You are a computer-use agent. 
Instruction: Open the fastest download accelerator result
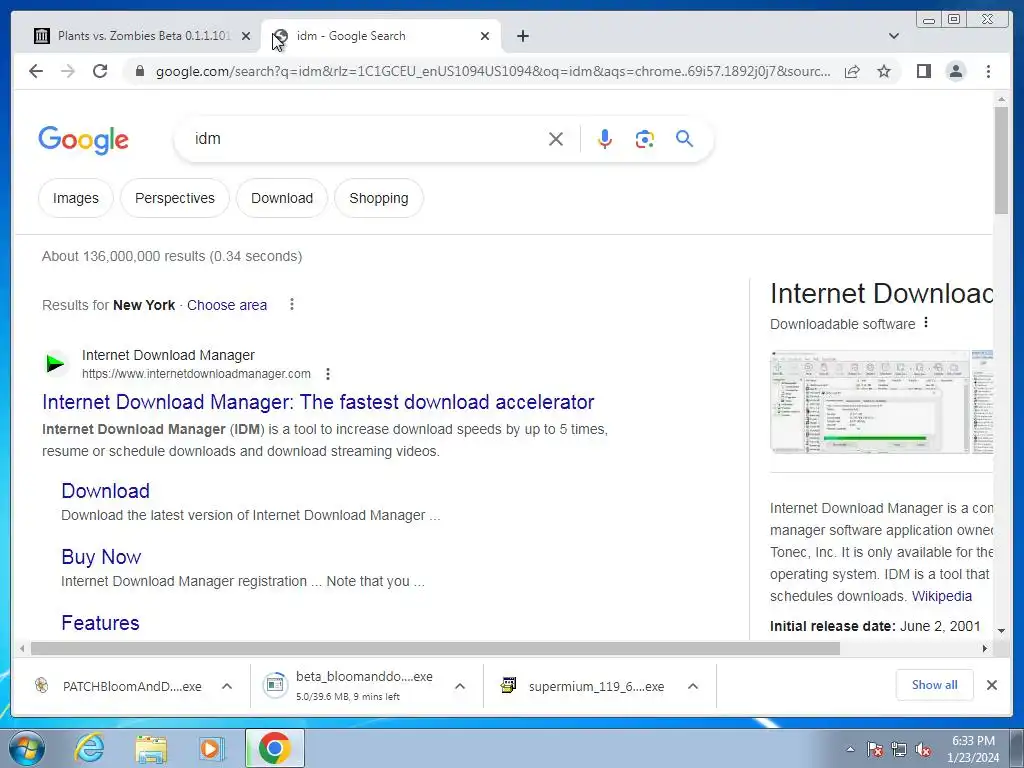[318, 402]
